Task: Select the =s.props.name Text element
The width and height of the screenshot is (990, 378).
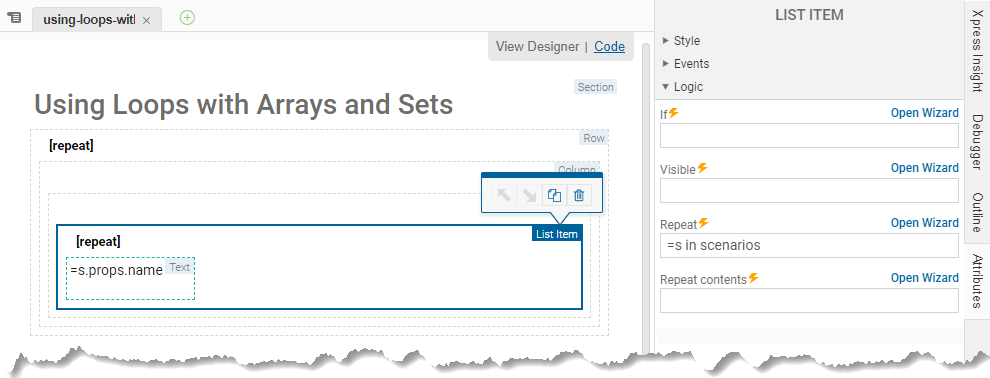Action: 131,278
